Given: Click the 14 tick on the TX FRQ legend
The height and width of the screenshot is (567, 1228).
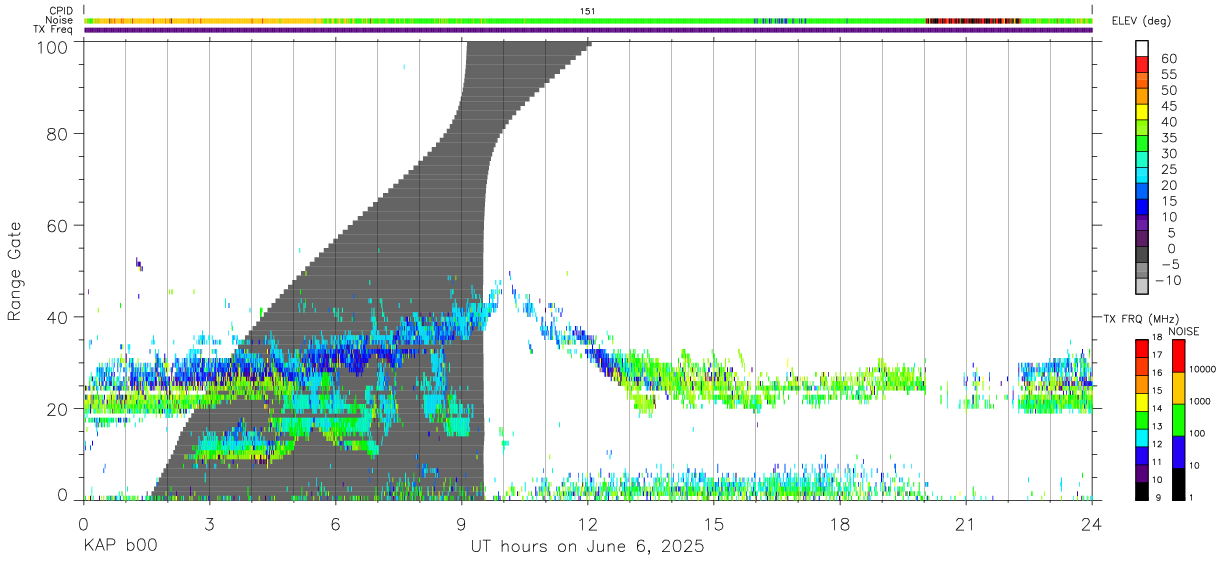Looking at the screenshot, I should point(1158,408).
